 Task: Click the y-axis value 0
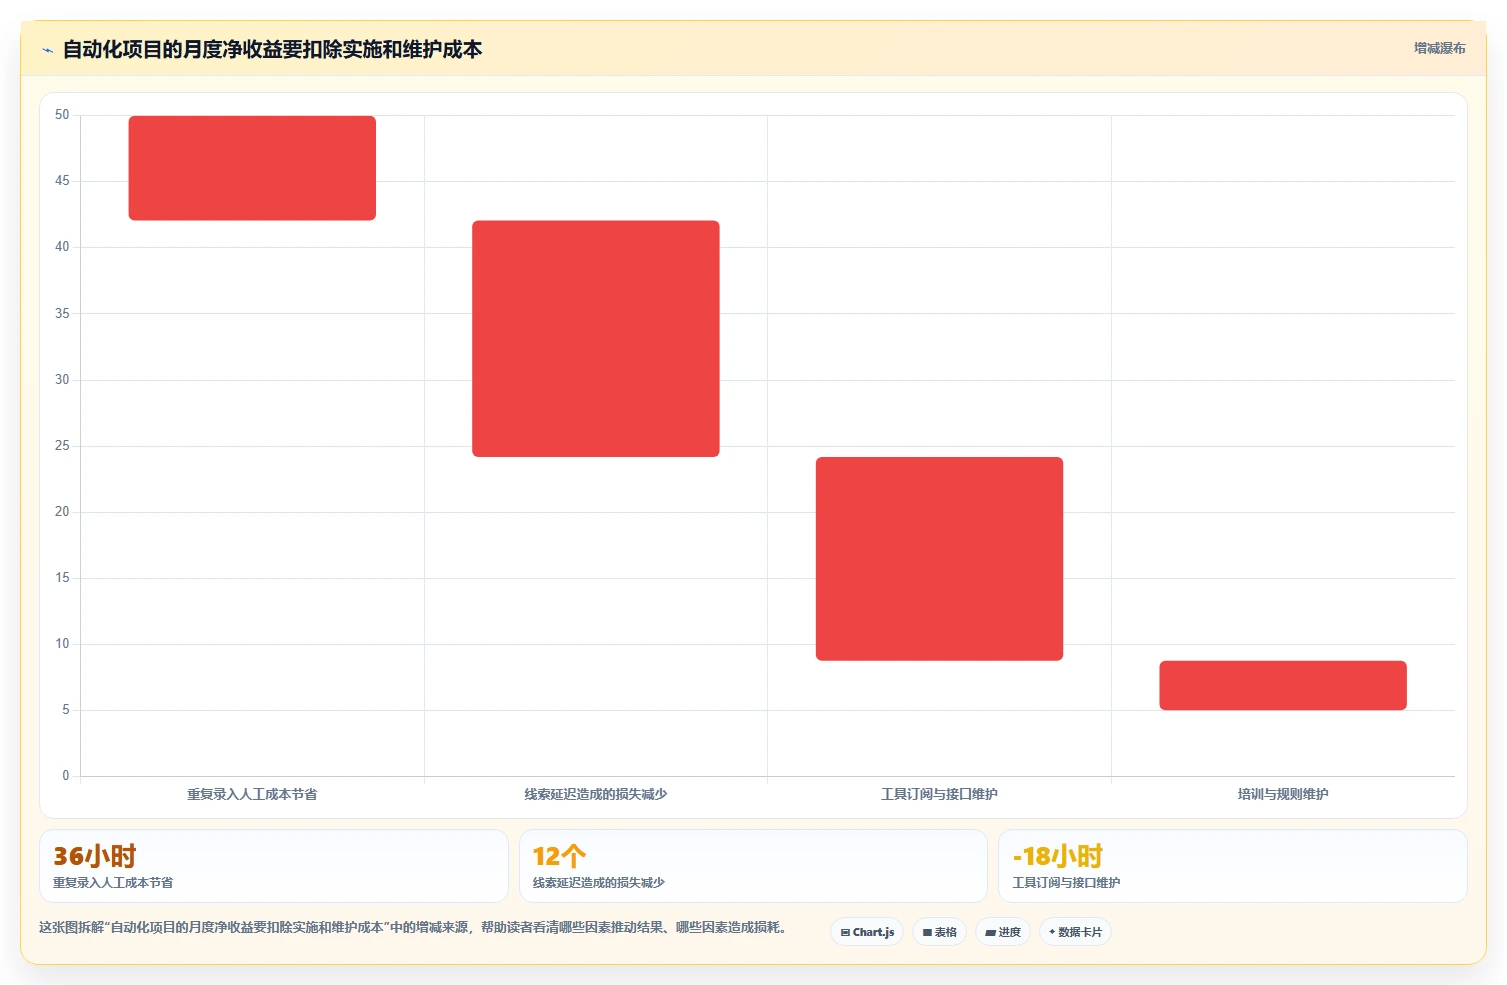pyautogui.click(x=66, y=776)
